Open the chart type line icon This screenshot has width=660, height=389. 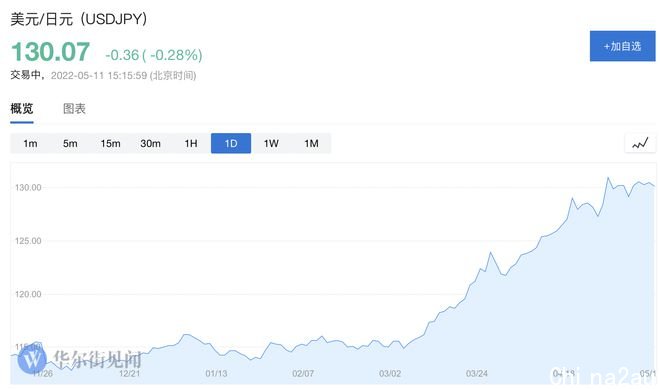(x=640, y=143)
